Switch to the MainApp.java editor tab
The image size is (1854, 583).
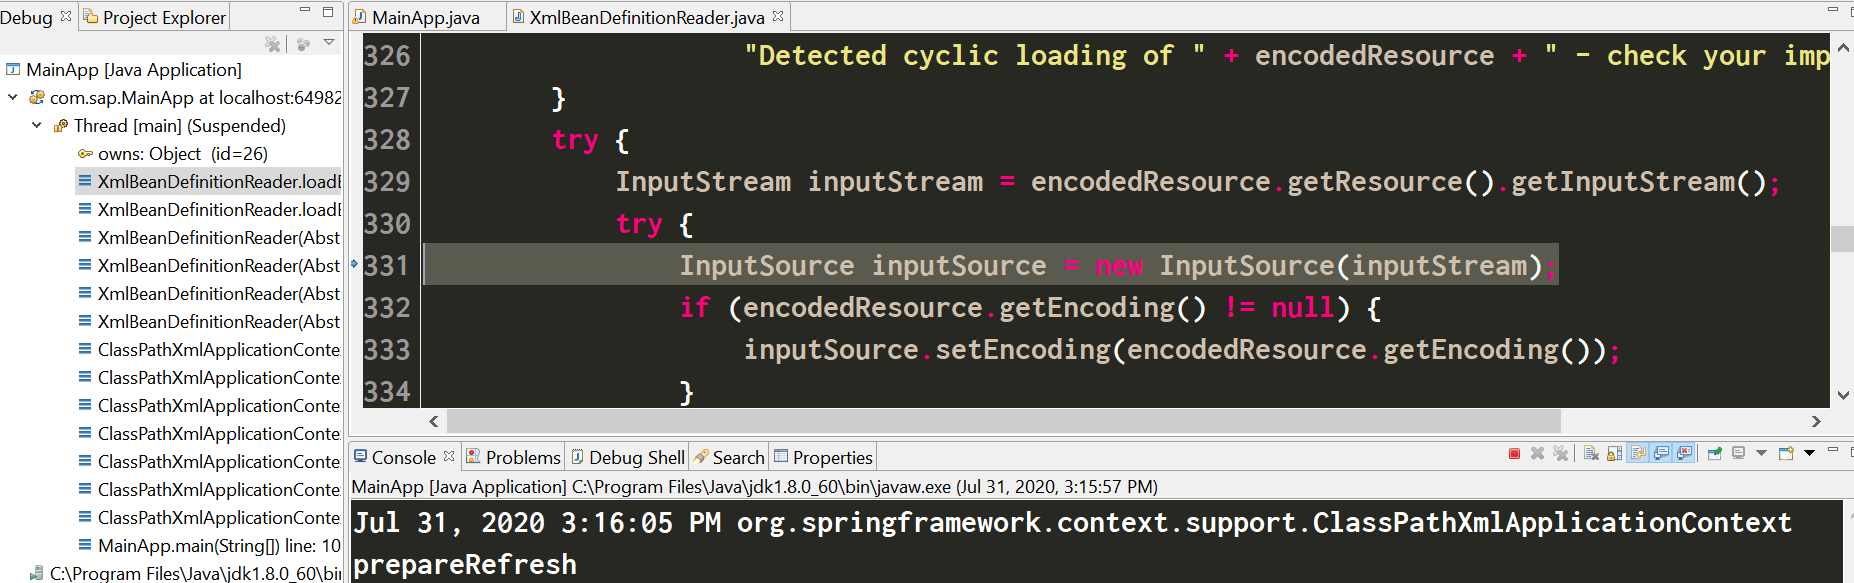425,18
